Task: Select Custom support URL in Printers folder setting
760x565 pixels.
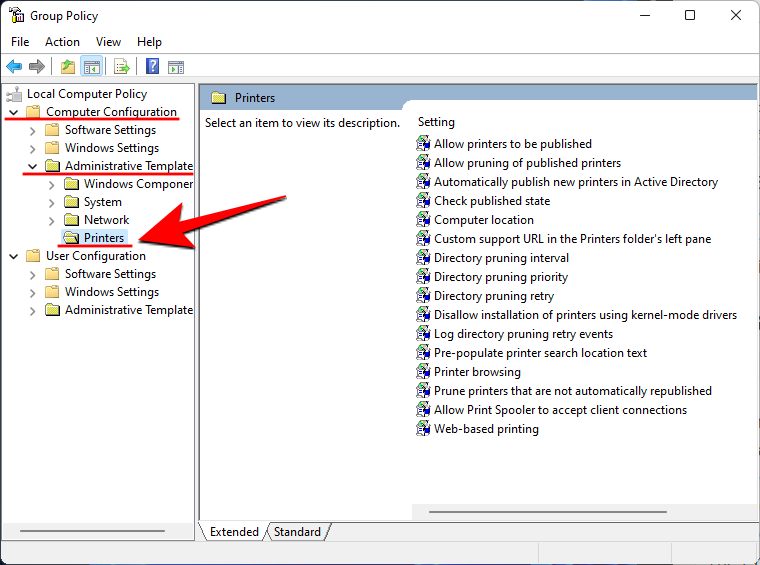Action: click(x=572, y=238)
